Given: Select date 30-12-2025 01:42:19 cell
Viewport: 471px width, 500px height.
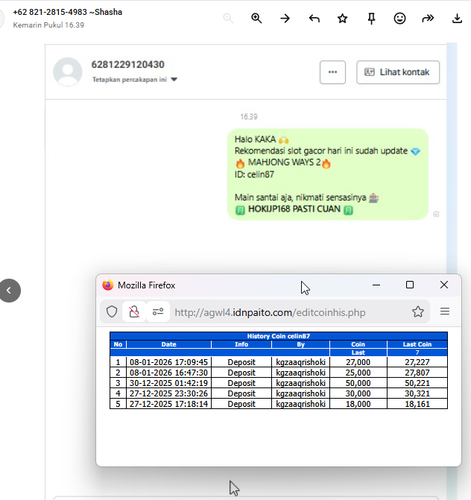Looking at the screenshot, I should (169, 383).
